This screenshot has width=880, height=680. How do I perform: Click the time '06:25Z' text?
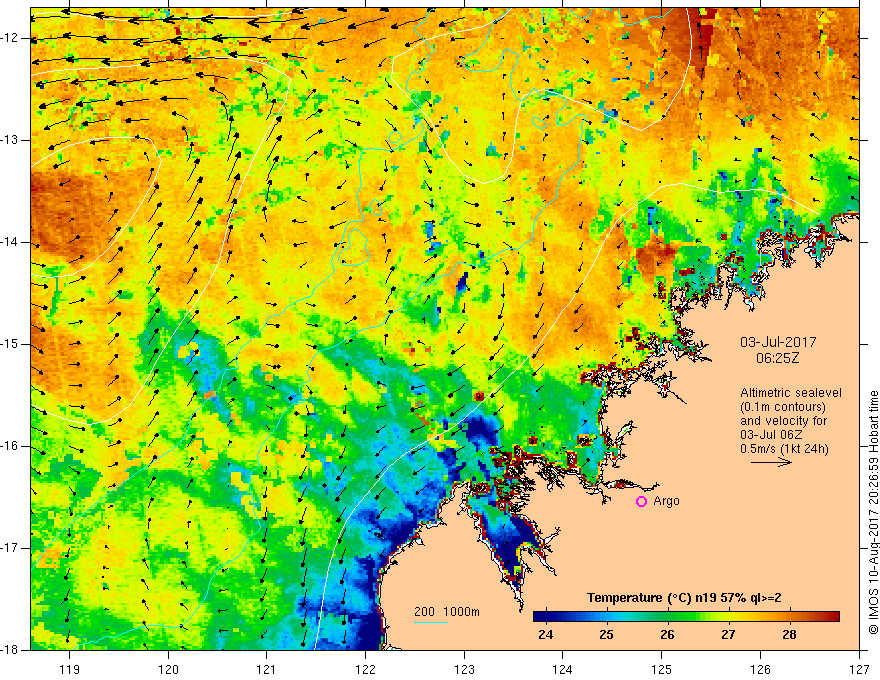point(777,358)
